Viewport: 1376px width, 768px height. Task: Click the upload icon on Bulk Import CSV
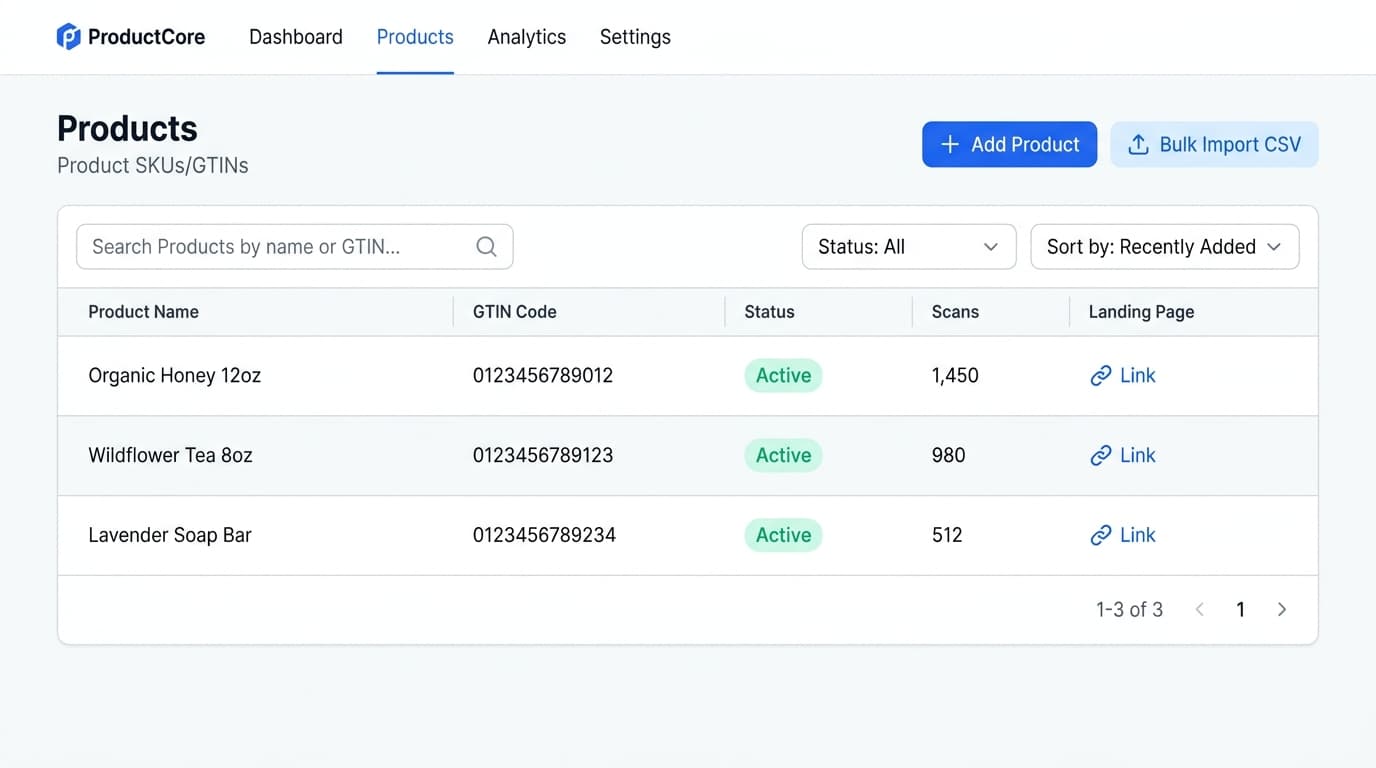(1138, 145)
